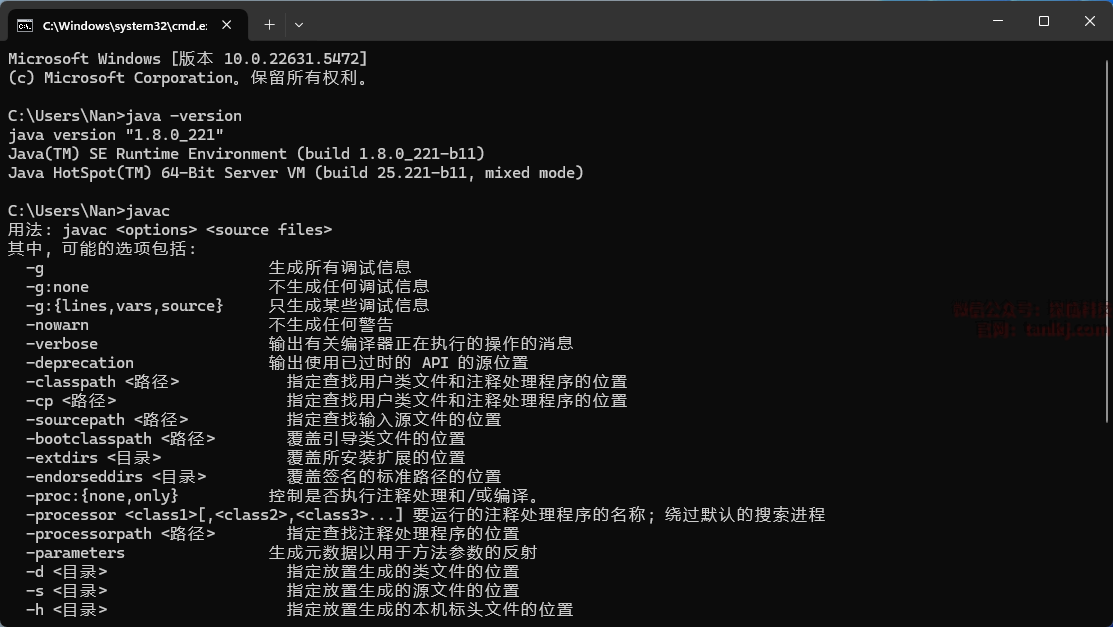The image size is (1113, 627).
Task: Close the terminal window
Action: [x=1089, y=21]
